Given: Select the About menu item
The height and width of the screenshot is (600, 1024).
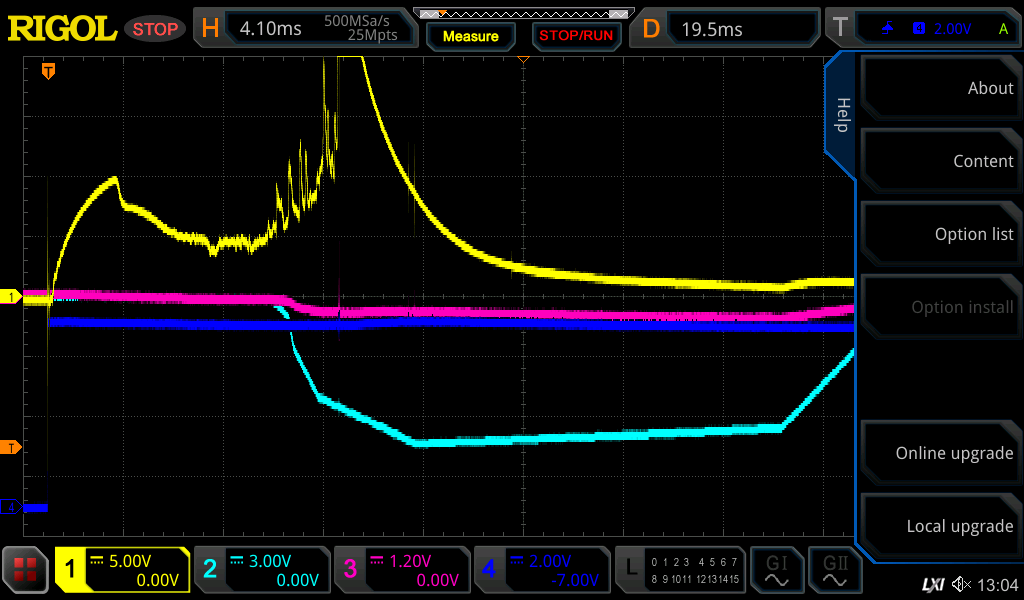Looking at the screenshot, I should 940,88.
